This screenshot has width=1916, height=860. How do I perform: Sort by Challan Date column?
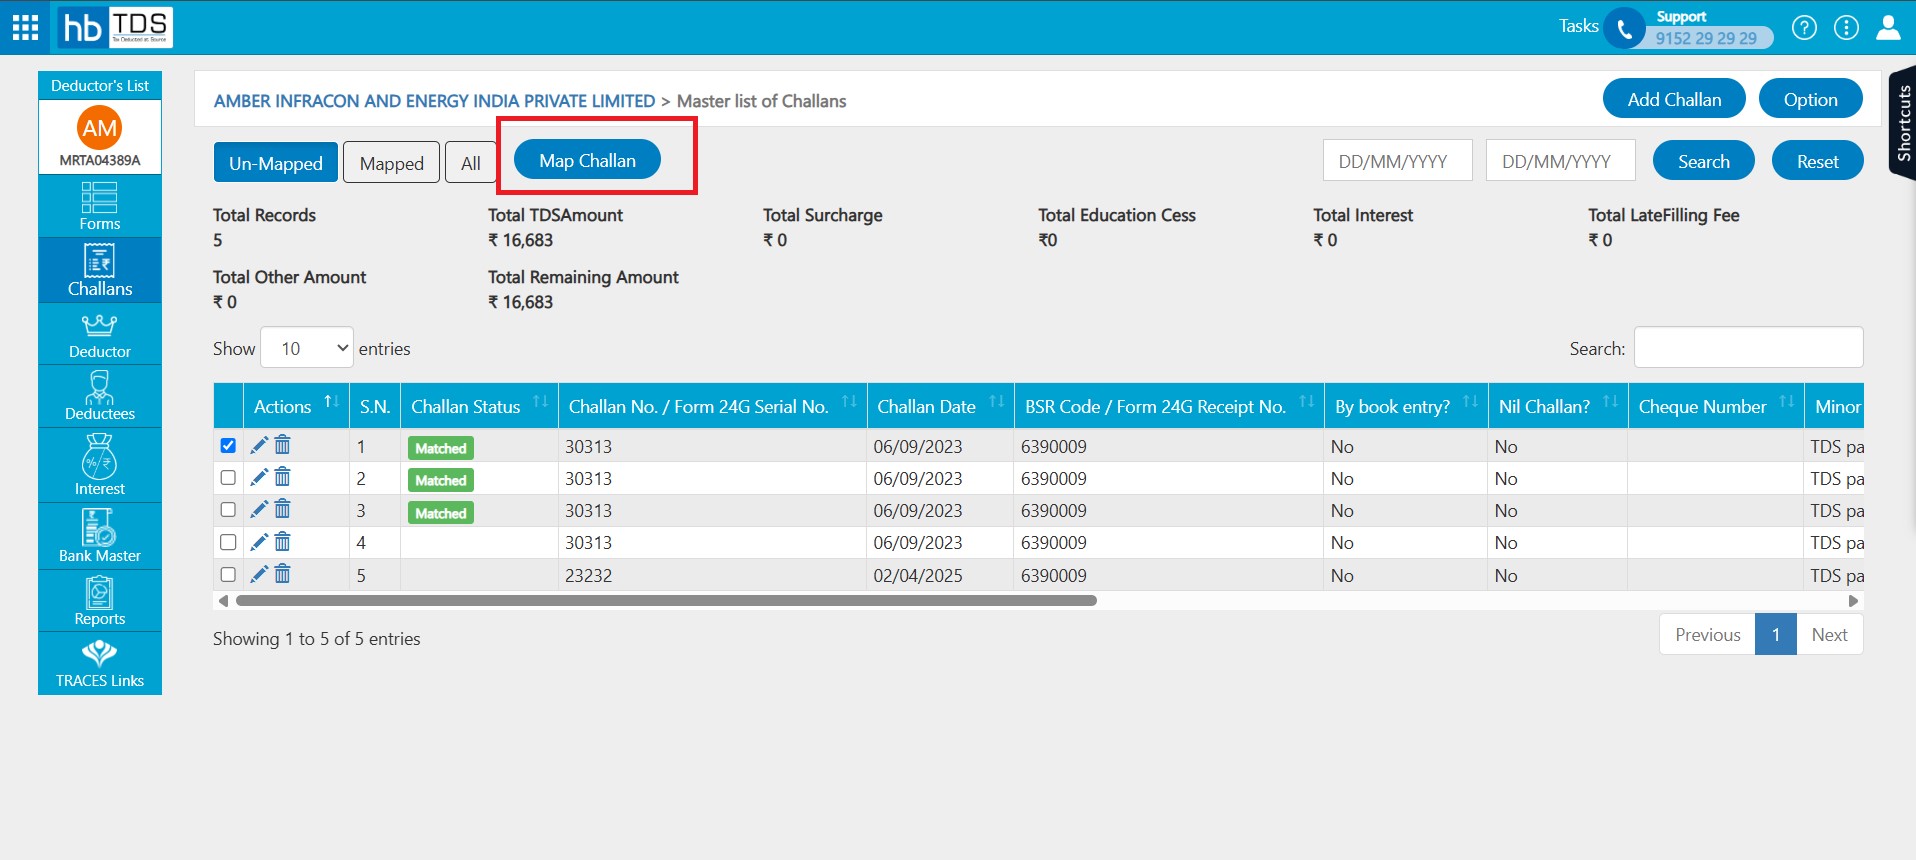(940, 406)
